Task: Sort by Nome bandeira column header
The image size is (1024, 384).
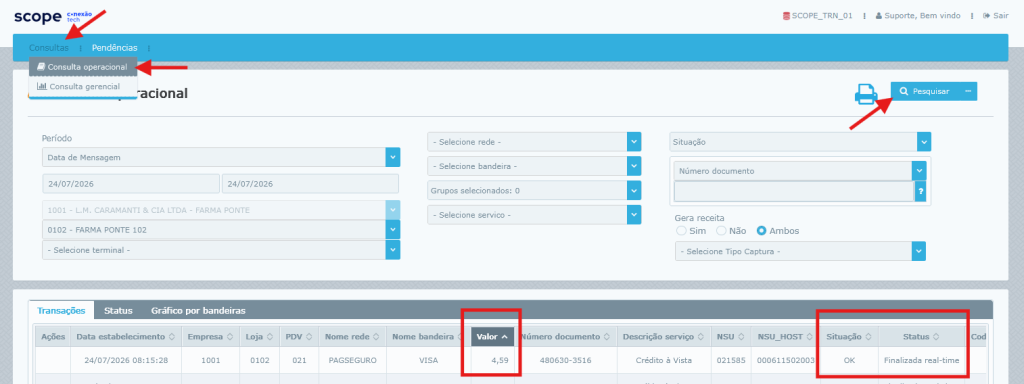Action: point(428,337)
